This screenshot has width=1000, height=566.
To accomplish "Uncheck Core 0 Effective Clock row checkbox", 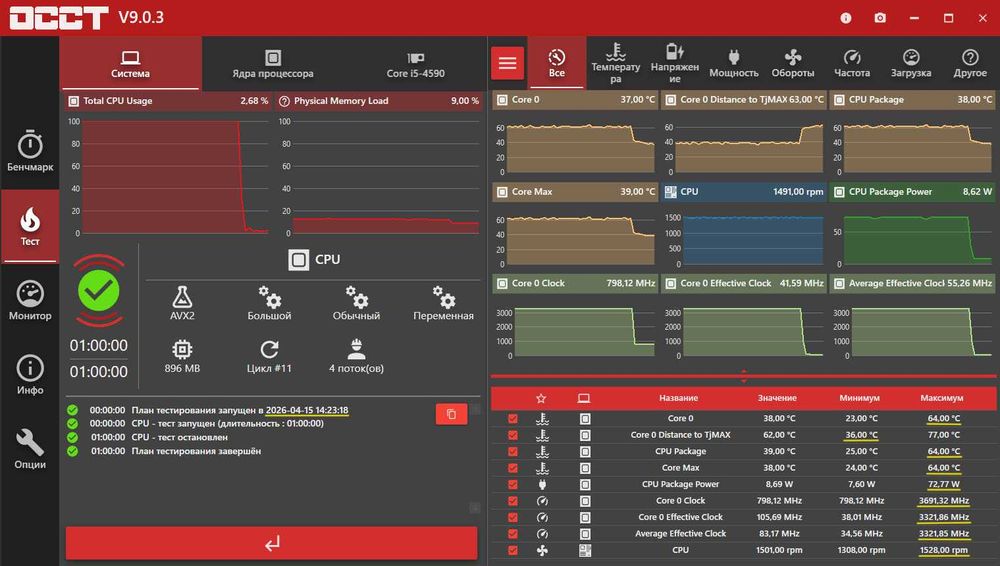I will click(513, 518).
